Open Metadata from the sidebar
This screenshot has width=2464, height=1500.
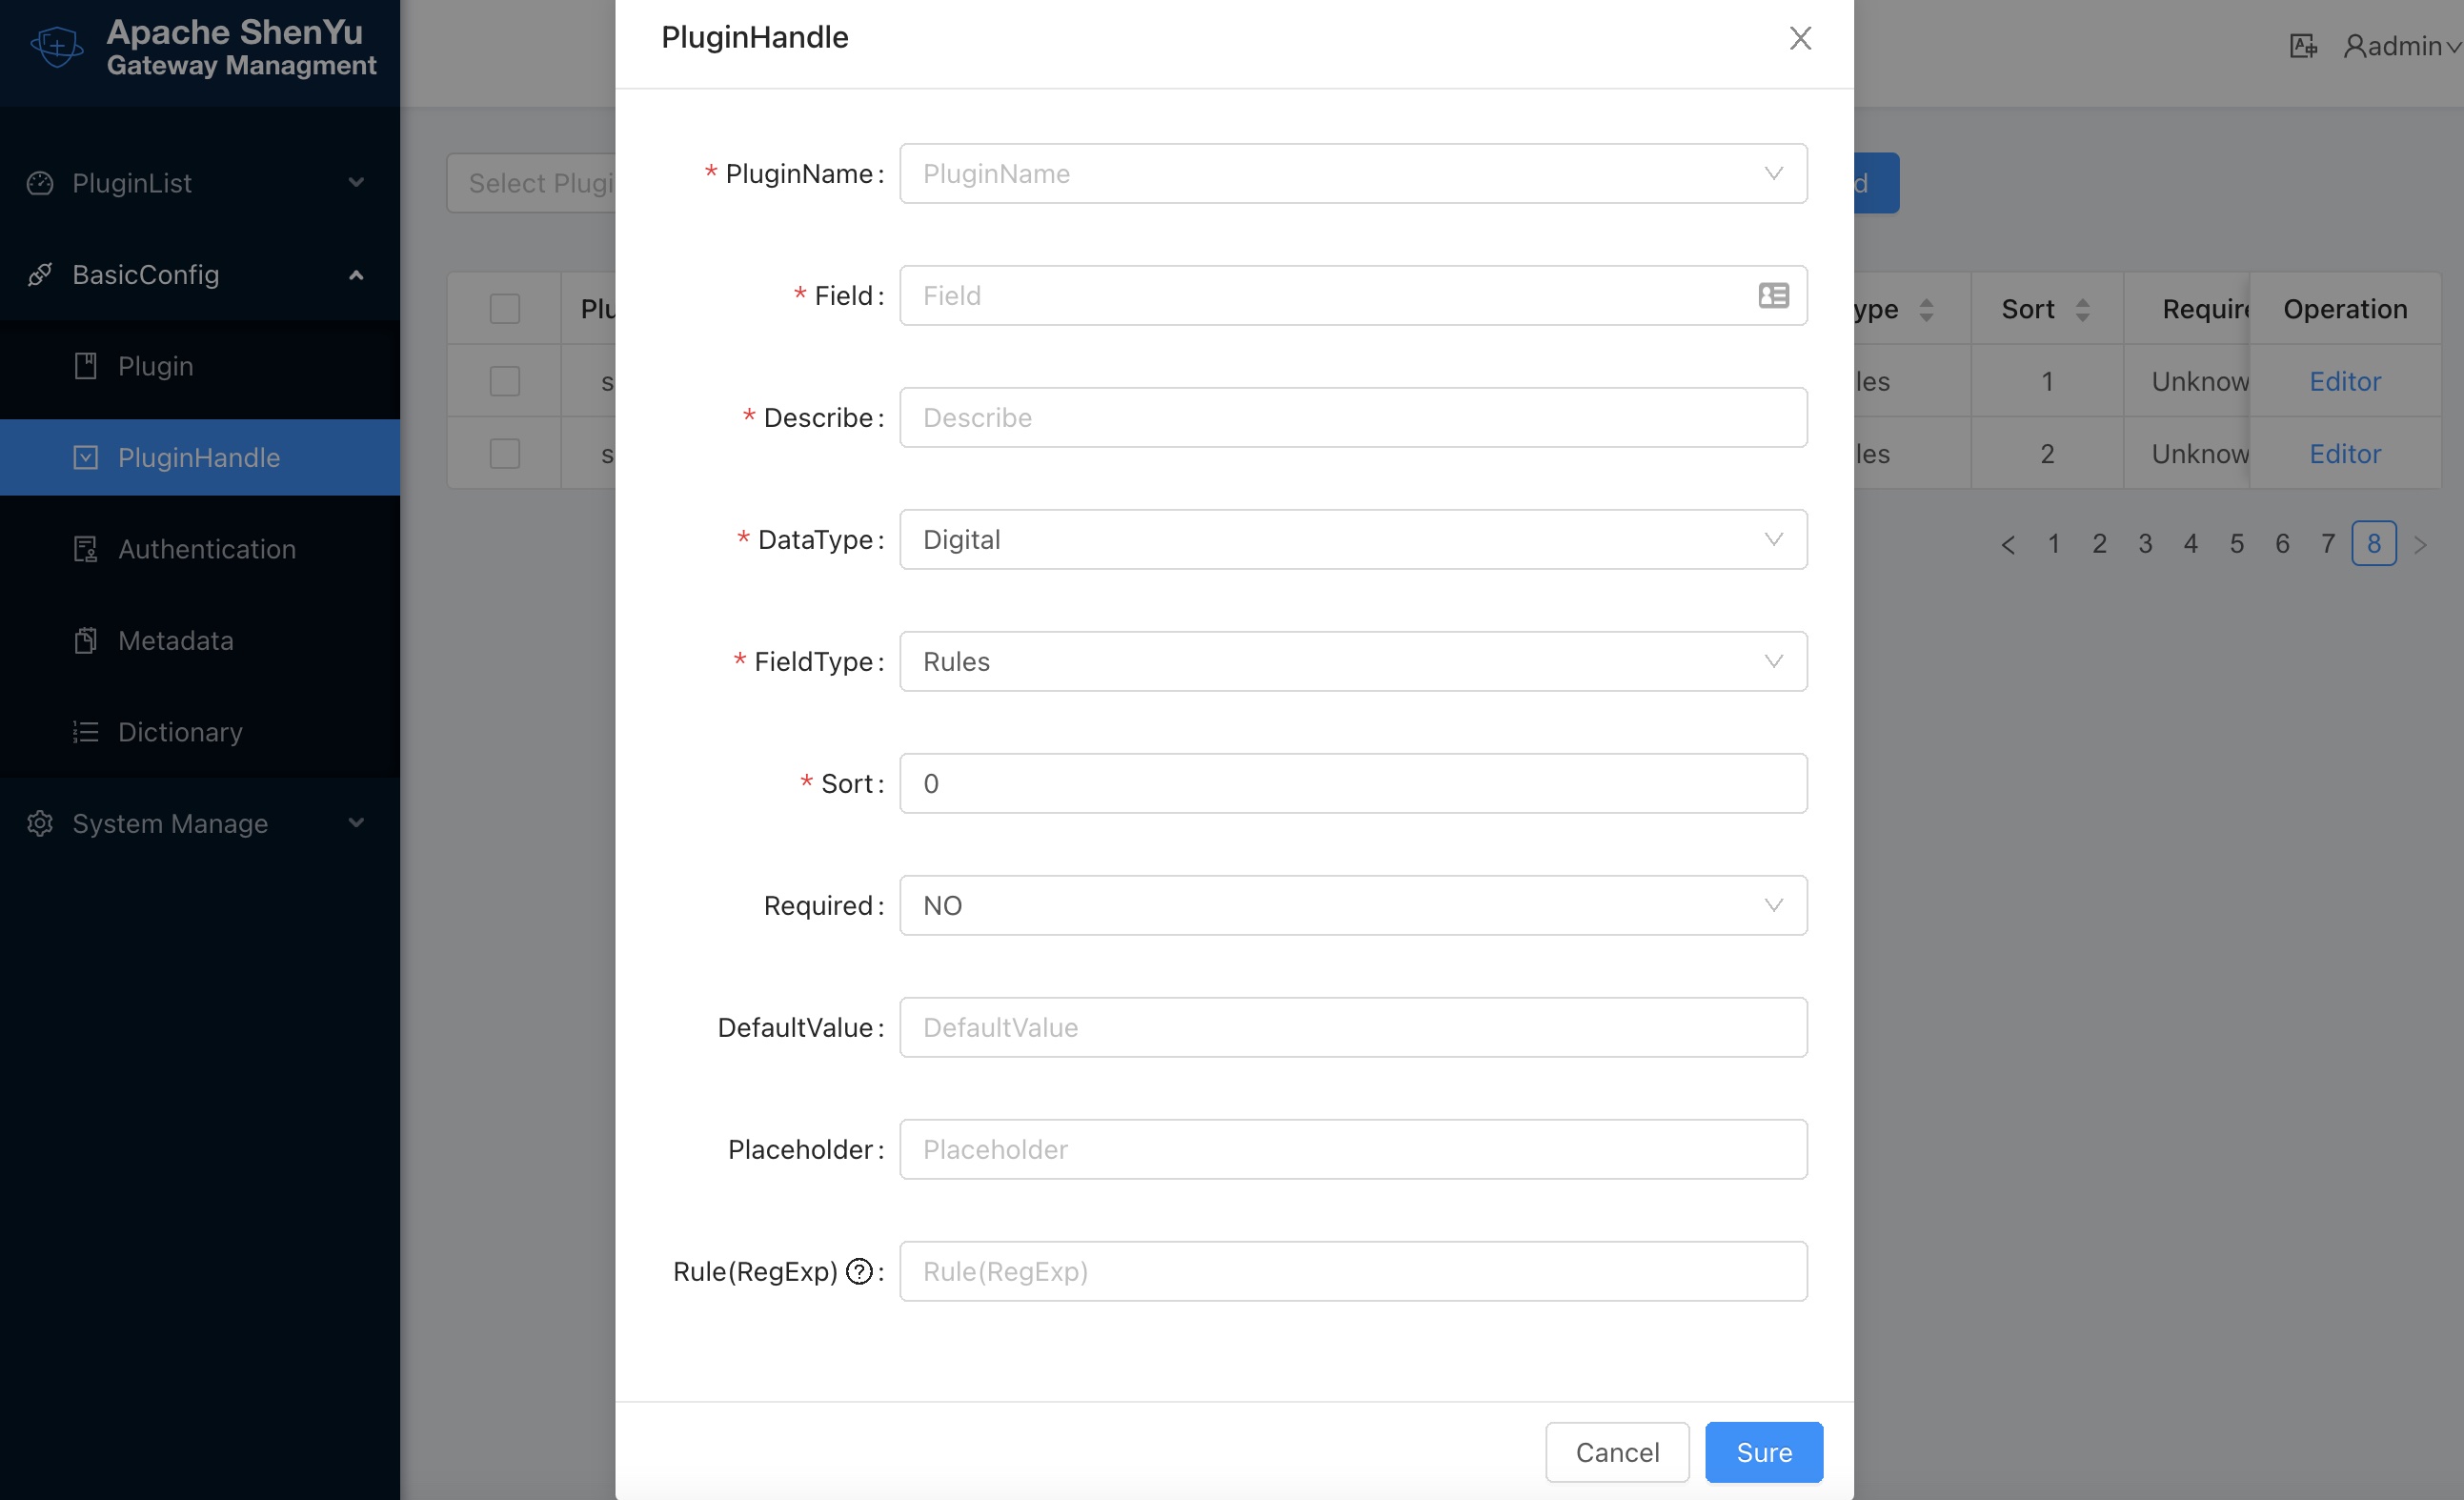click(176, 640)
